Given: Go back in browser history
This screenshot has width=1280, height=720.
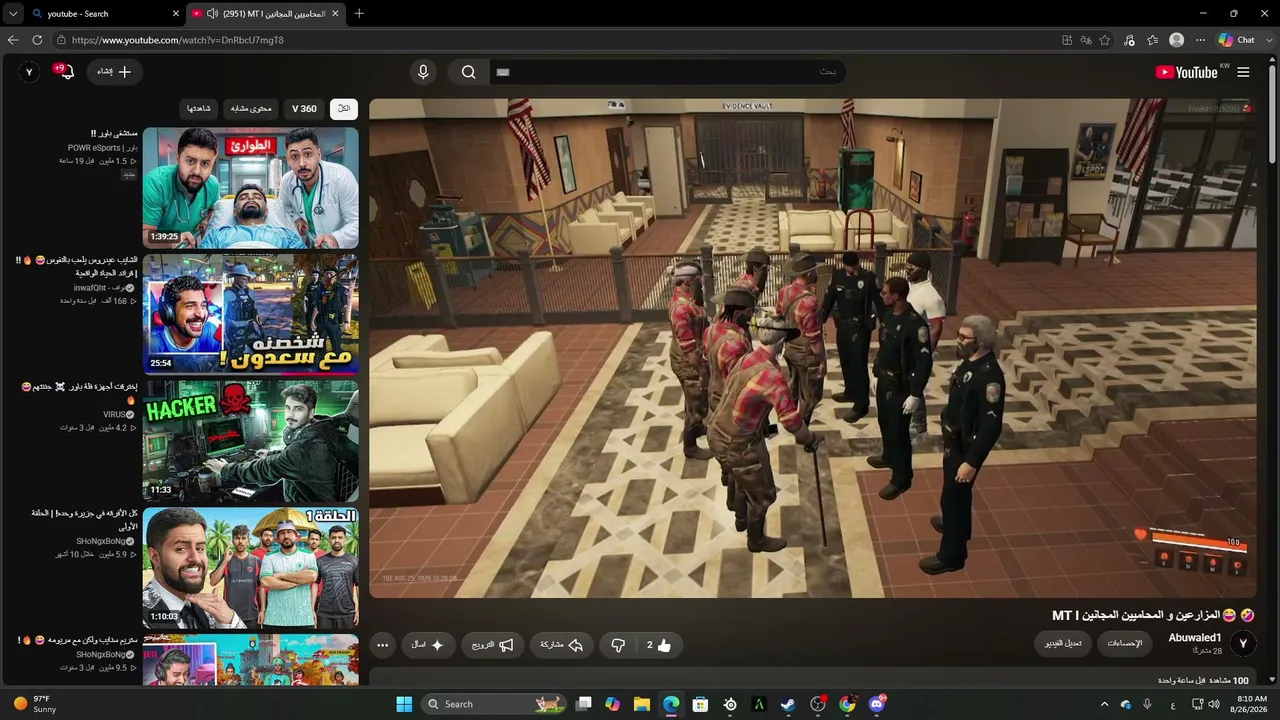Looking at the screenshot, I should point(13,40).
